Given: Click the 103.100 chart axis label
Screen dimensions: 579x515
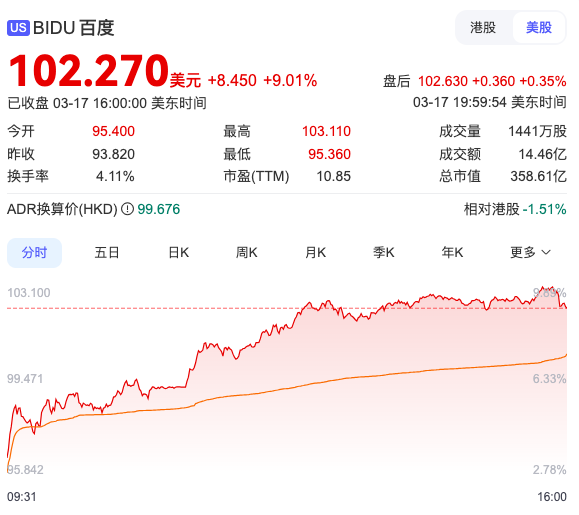Looking at the screenshot, I should click(x=29, y=293).
